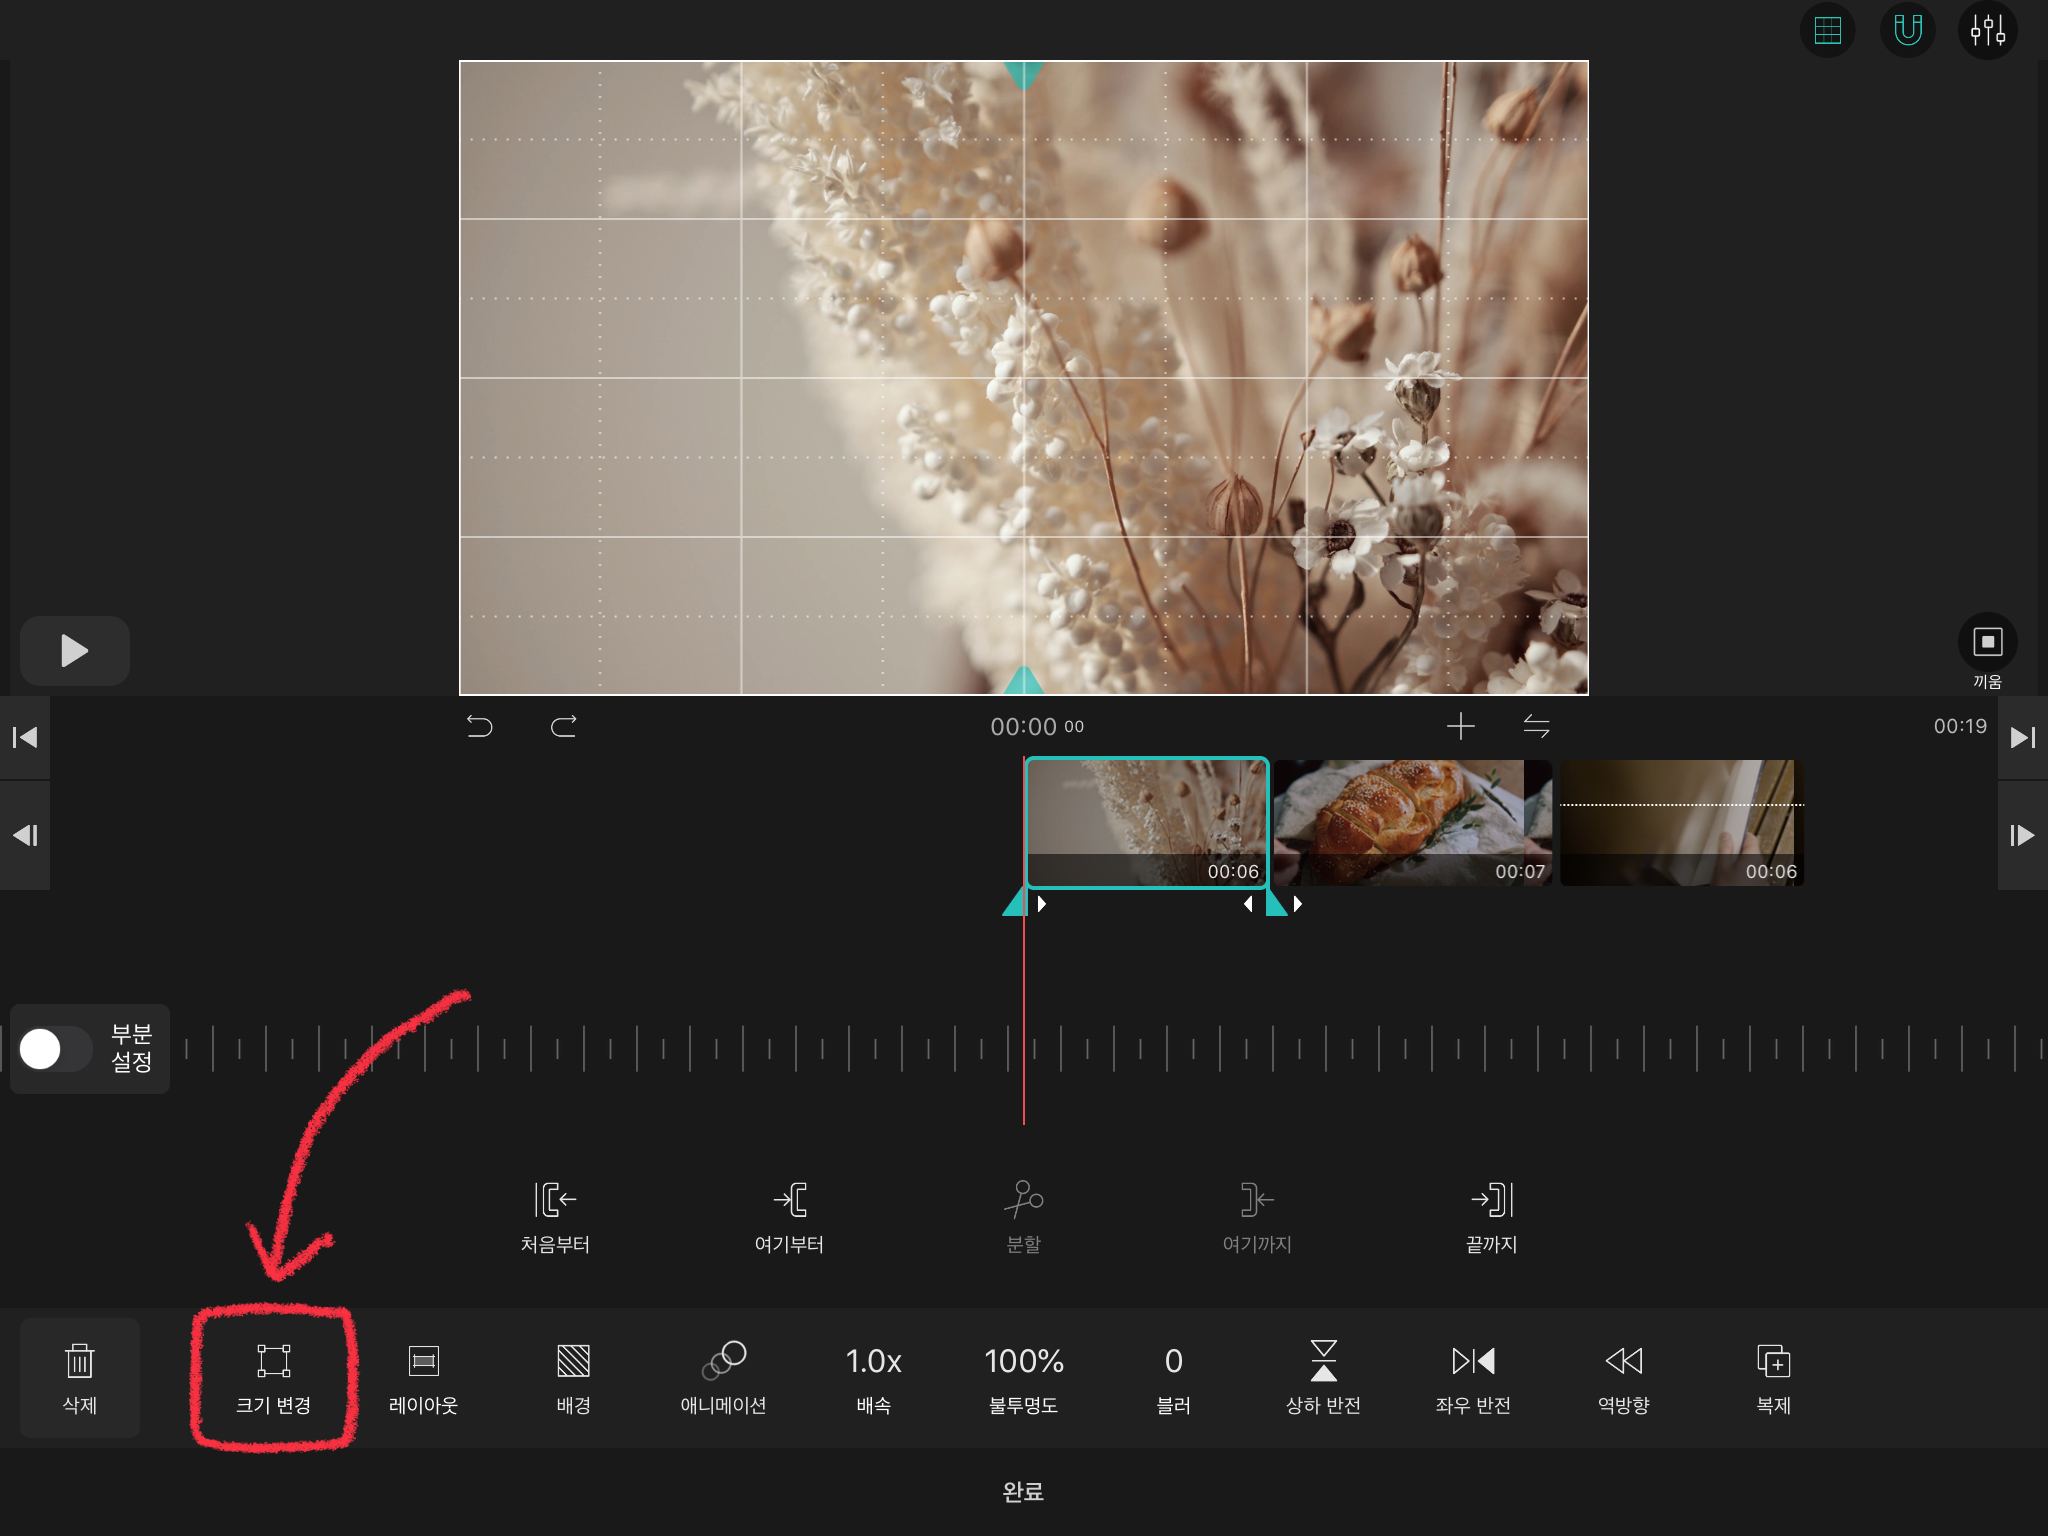Select the bread clip thumbnail
Viewport: 2048px width, 1536px height.
[1412, 822]
